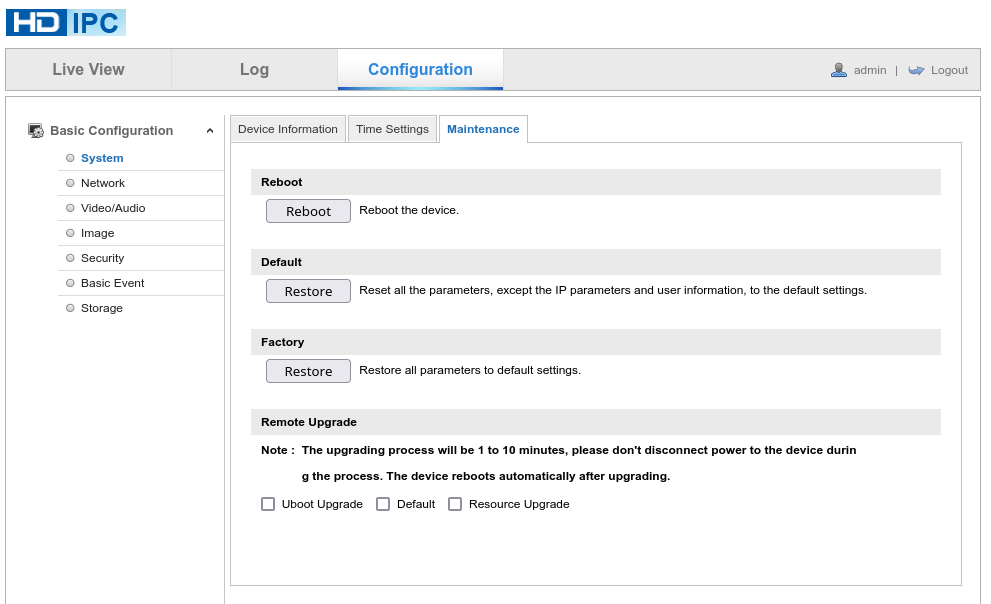Click the bullet icon beside Storage
Image resolution: width=991 pixels, height=604 pixels.
point(70,308)
